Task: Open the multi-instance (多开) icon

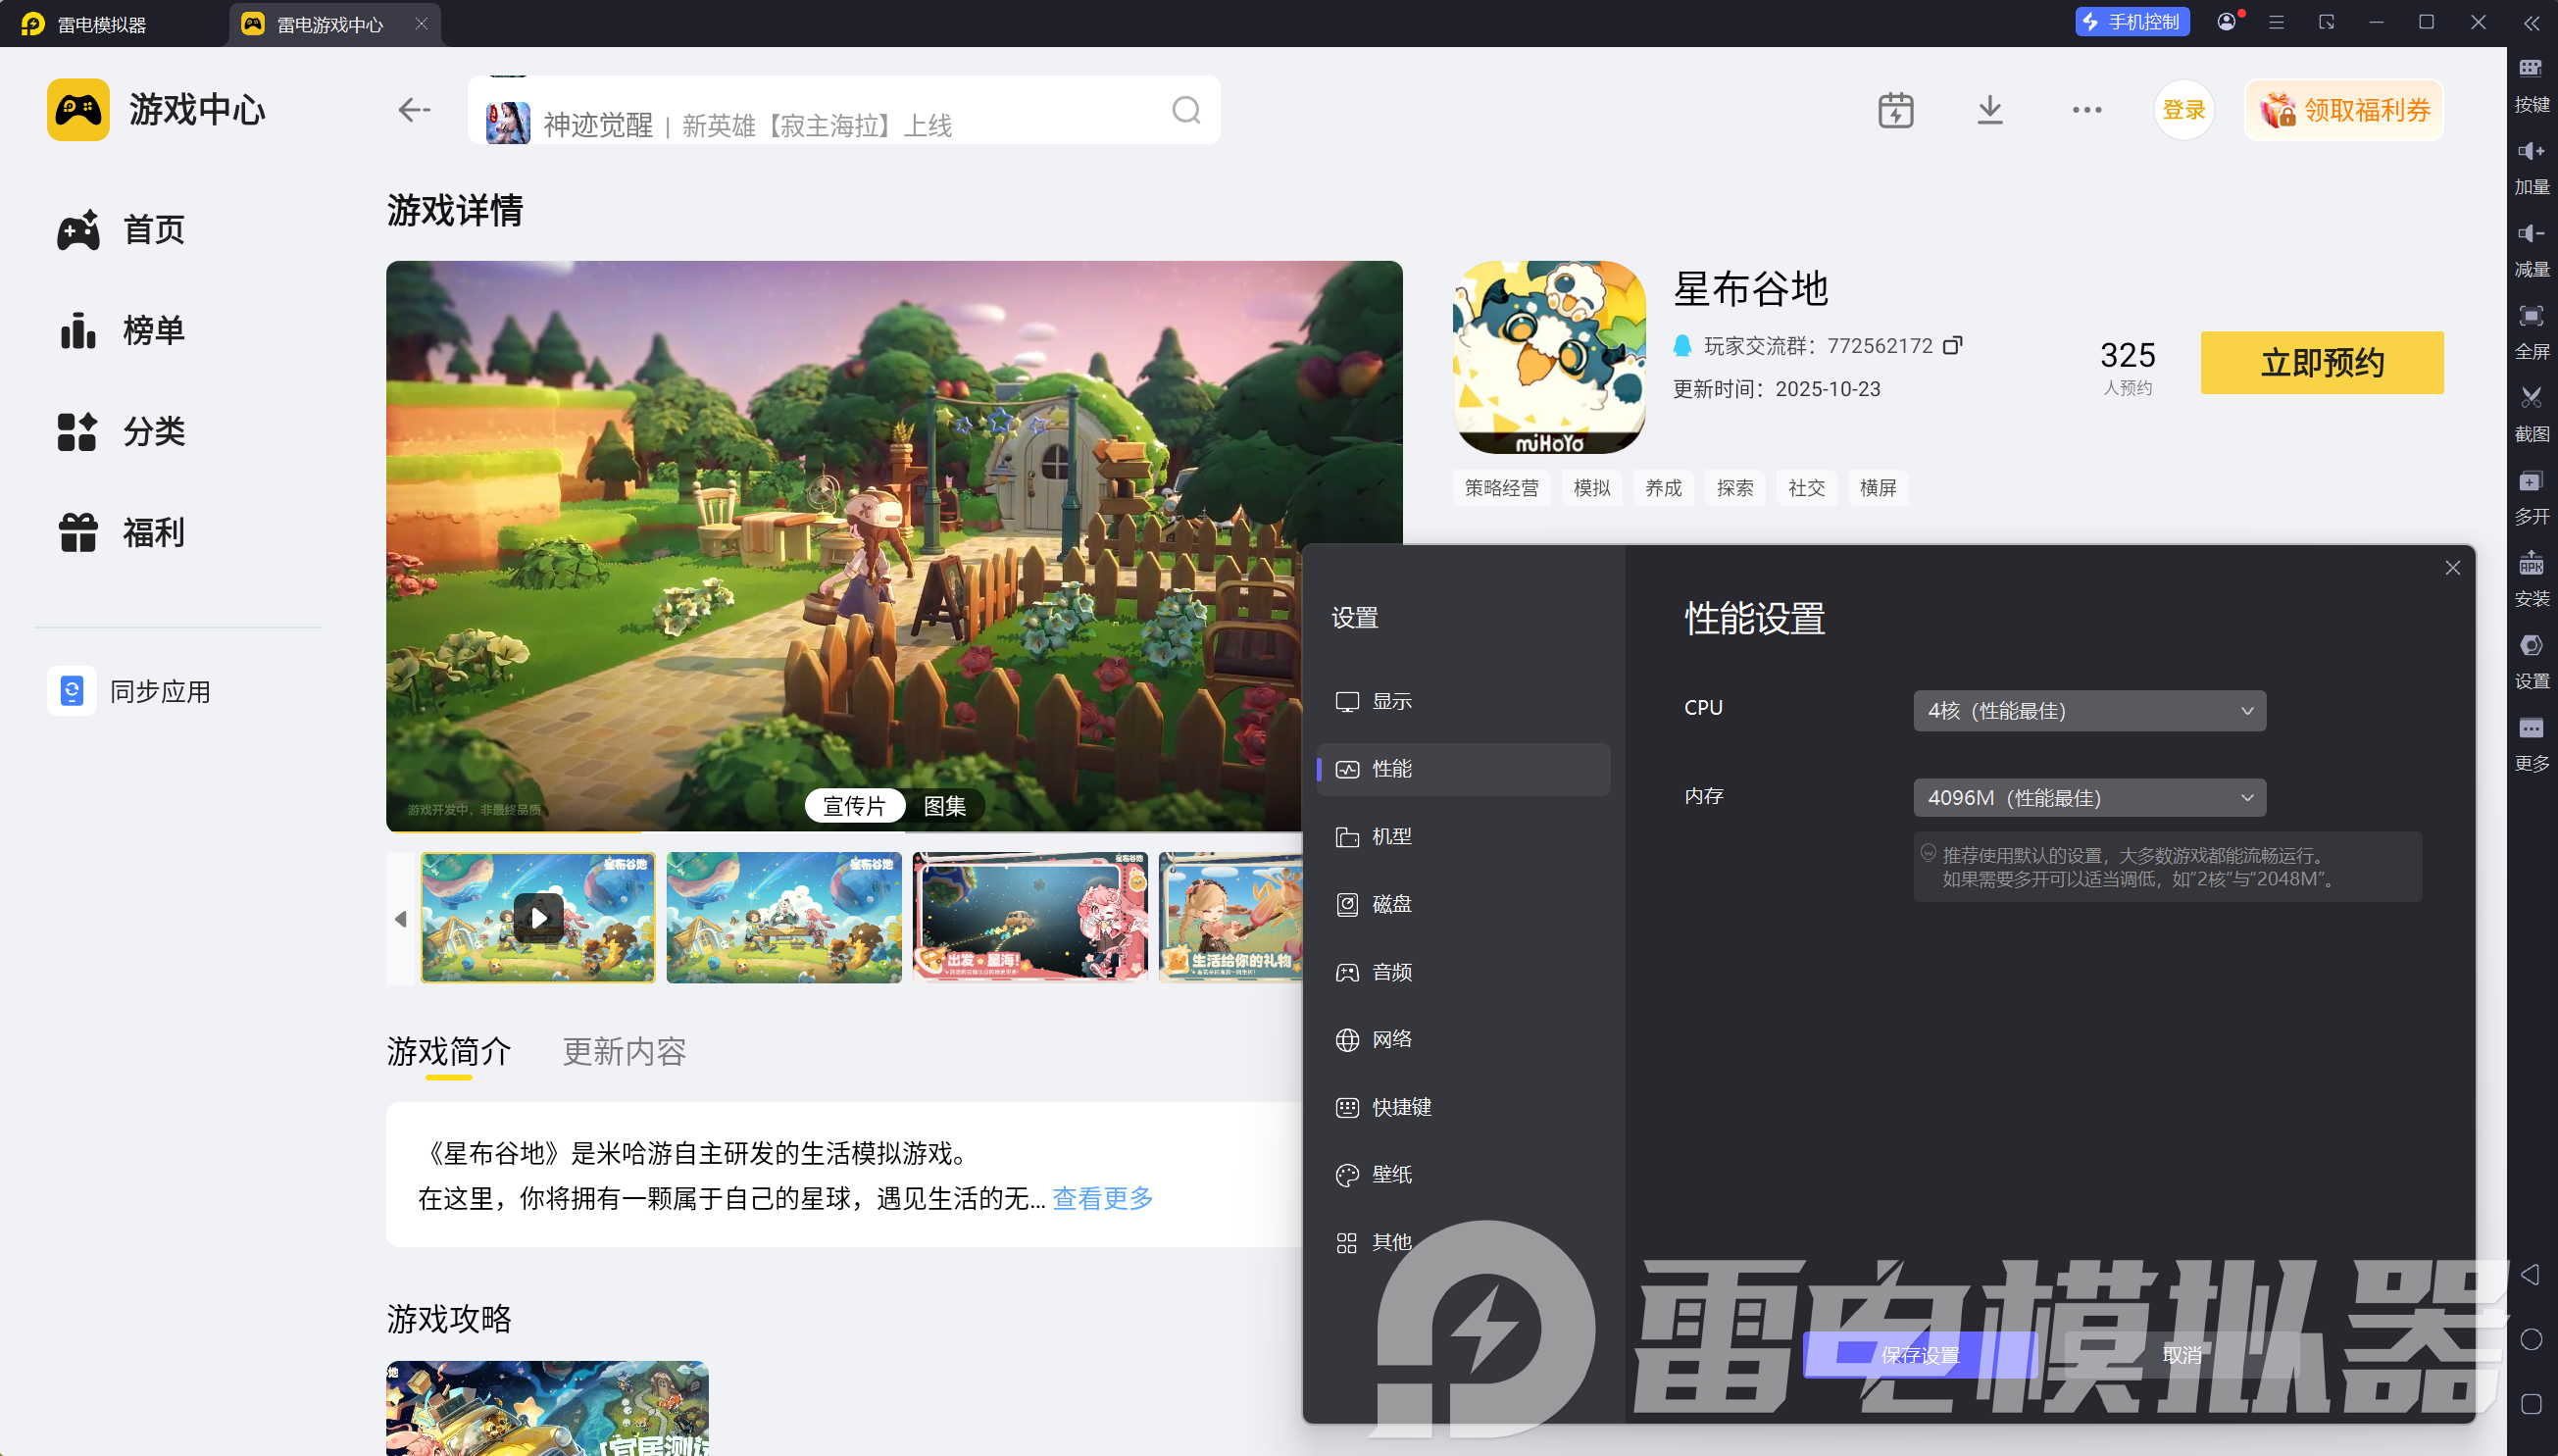Action: [2531, 482]
